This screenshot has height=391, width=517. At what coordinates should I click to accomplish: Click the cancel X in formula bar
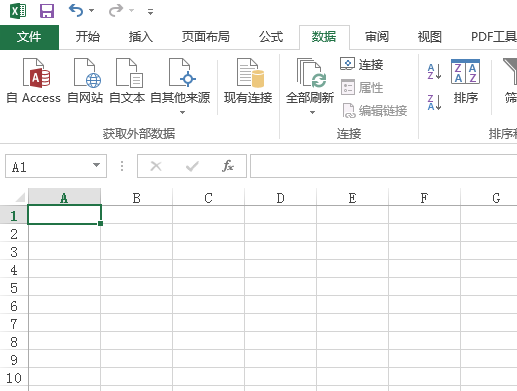[x=156, y=166]
